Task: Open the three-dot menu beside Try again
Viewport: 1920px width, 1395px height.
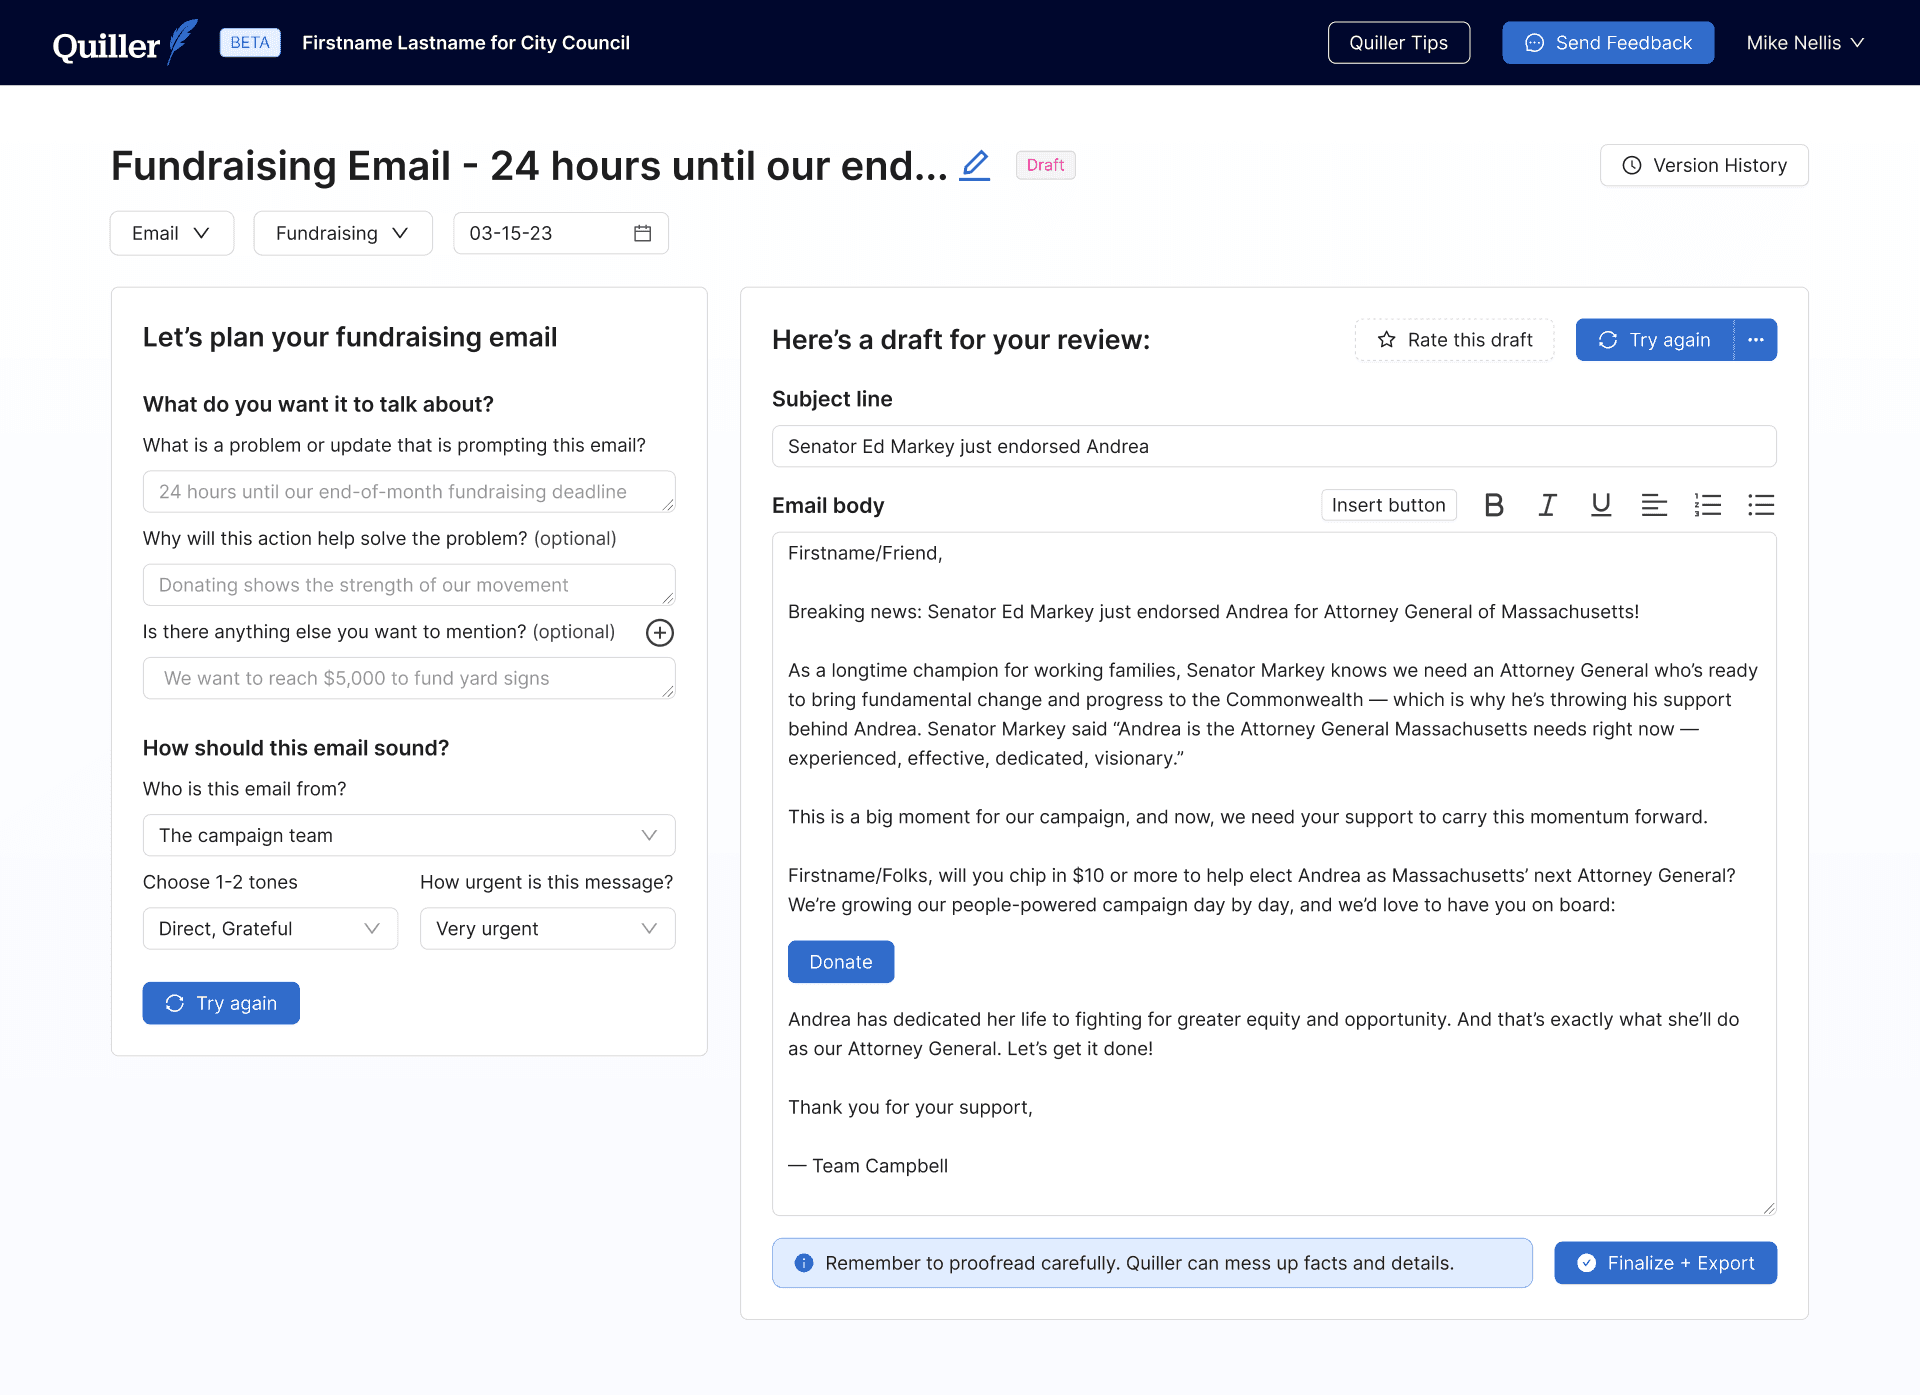Action: click(1756, 340)
